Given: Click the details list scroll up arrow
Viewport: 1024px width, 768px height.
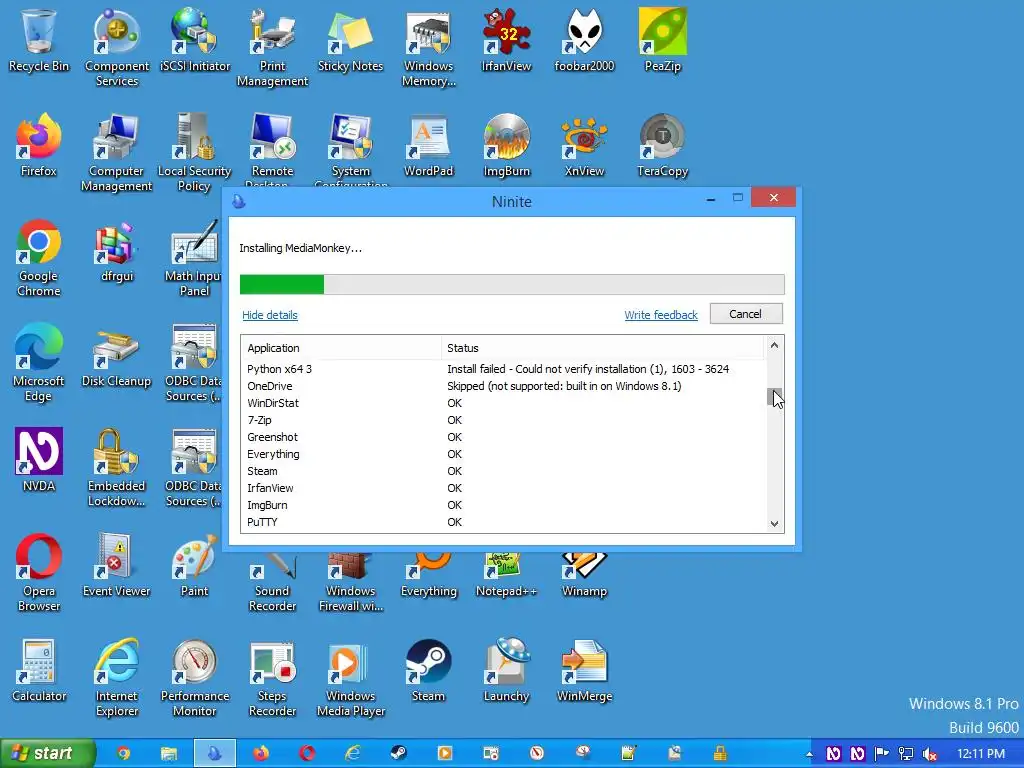Looking at the screenshot, I should (775, 345).
